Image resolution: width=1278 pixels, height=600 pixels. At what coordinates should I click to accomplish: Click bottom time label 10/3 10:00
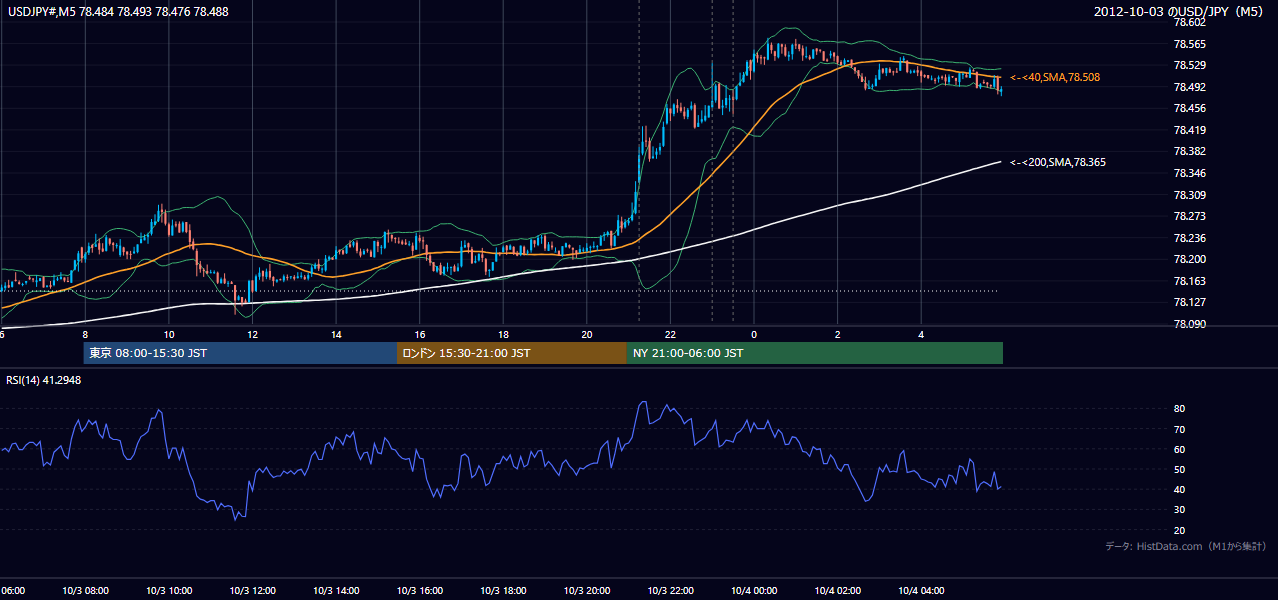pos(168,590)
